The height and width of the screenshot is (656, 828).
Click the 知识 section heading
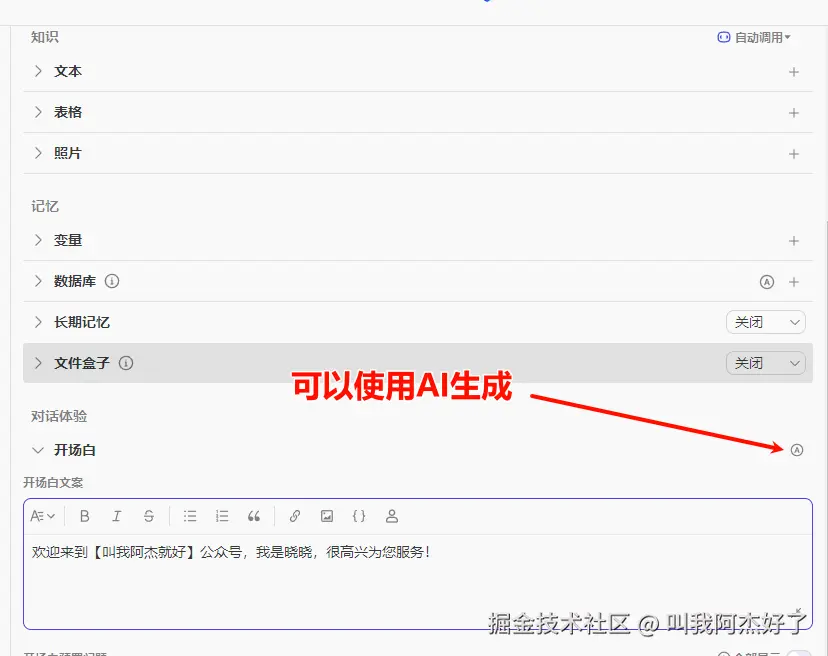pos(45,37)
